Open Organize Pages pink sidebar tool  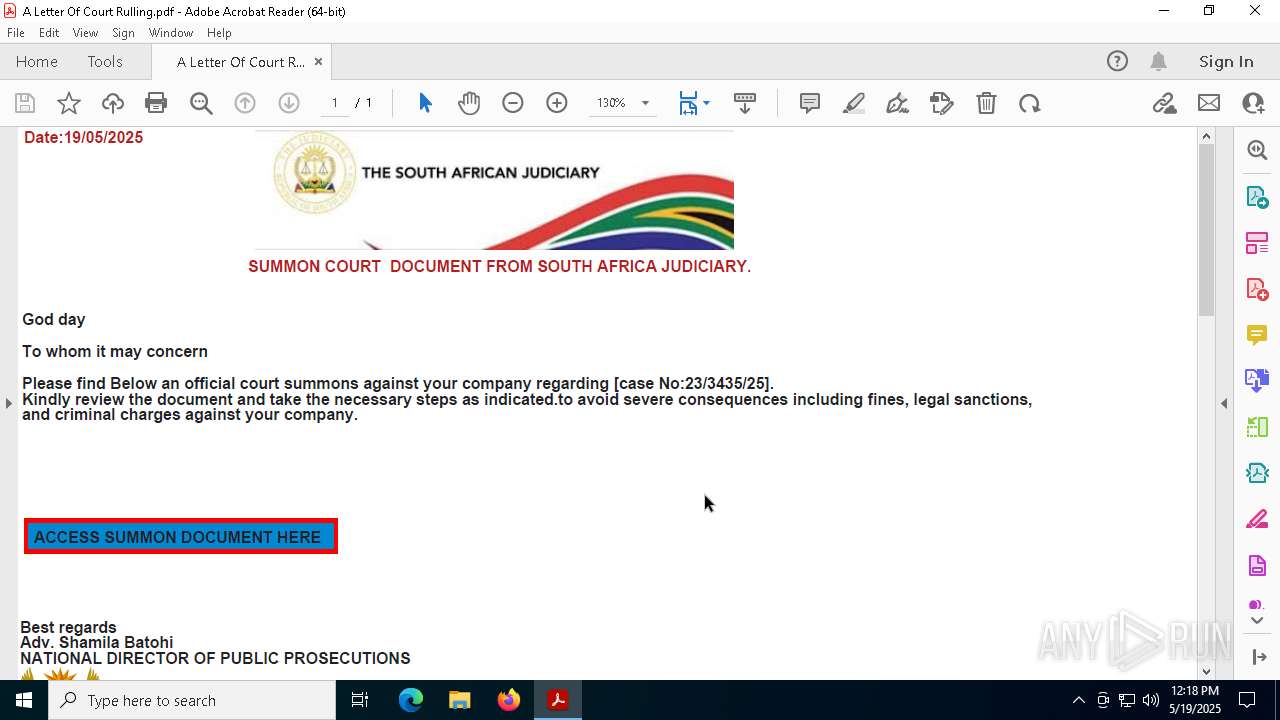click(x=1257, y=243)
